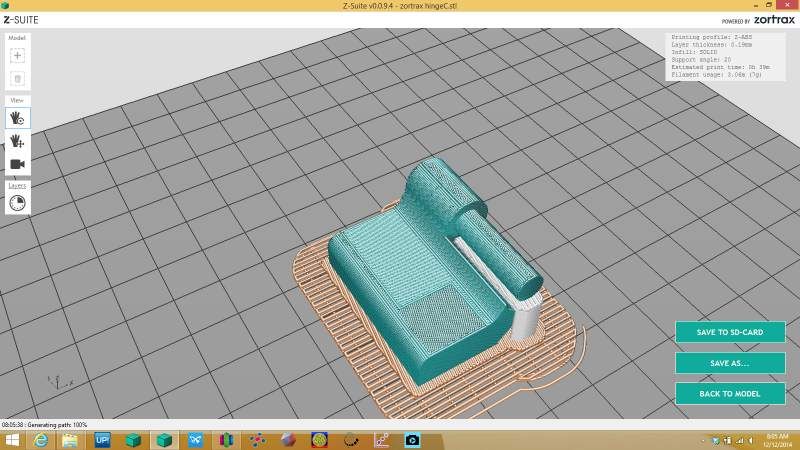800x450 pixels.
Task: Switch to active Z-Suite taskbar icon
Action: (164, 440)
